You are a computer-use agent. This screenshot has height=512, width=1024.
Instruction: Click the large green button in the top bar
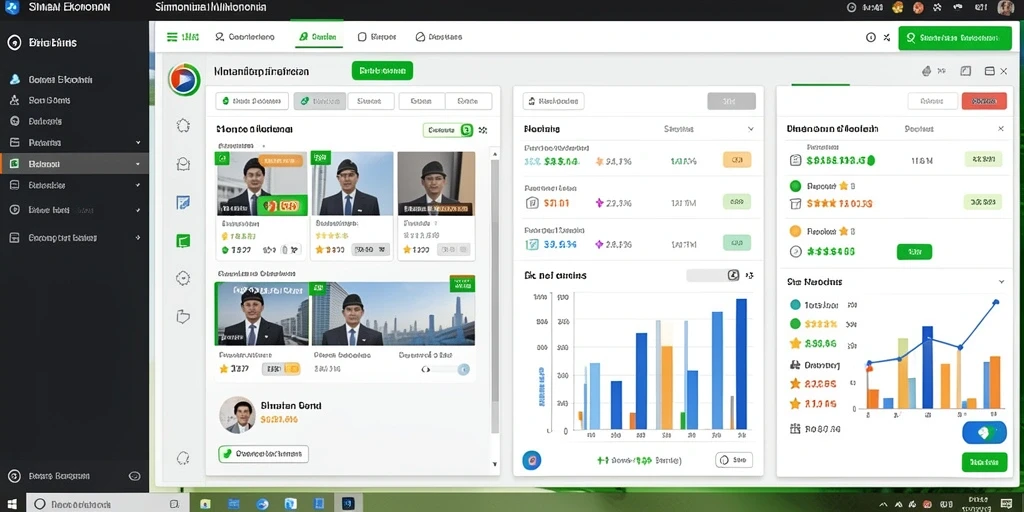955,38
